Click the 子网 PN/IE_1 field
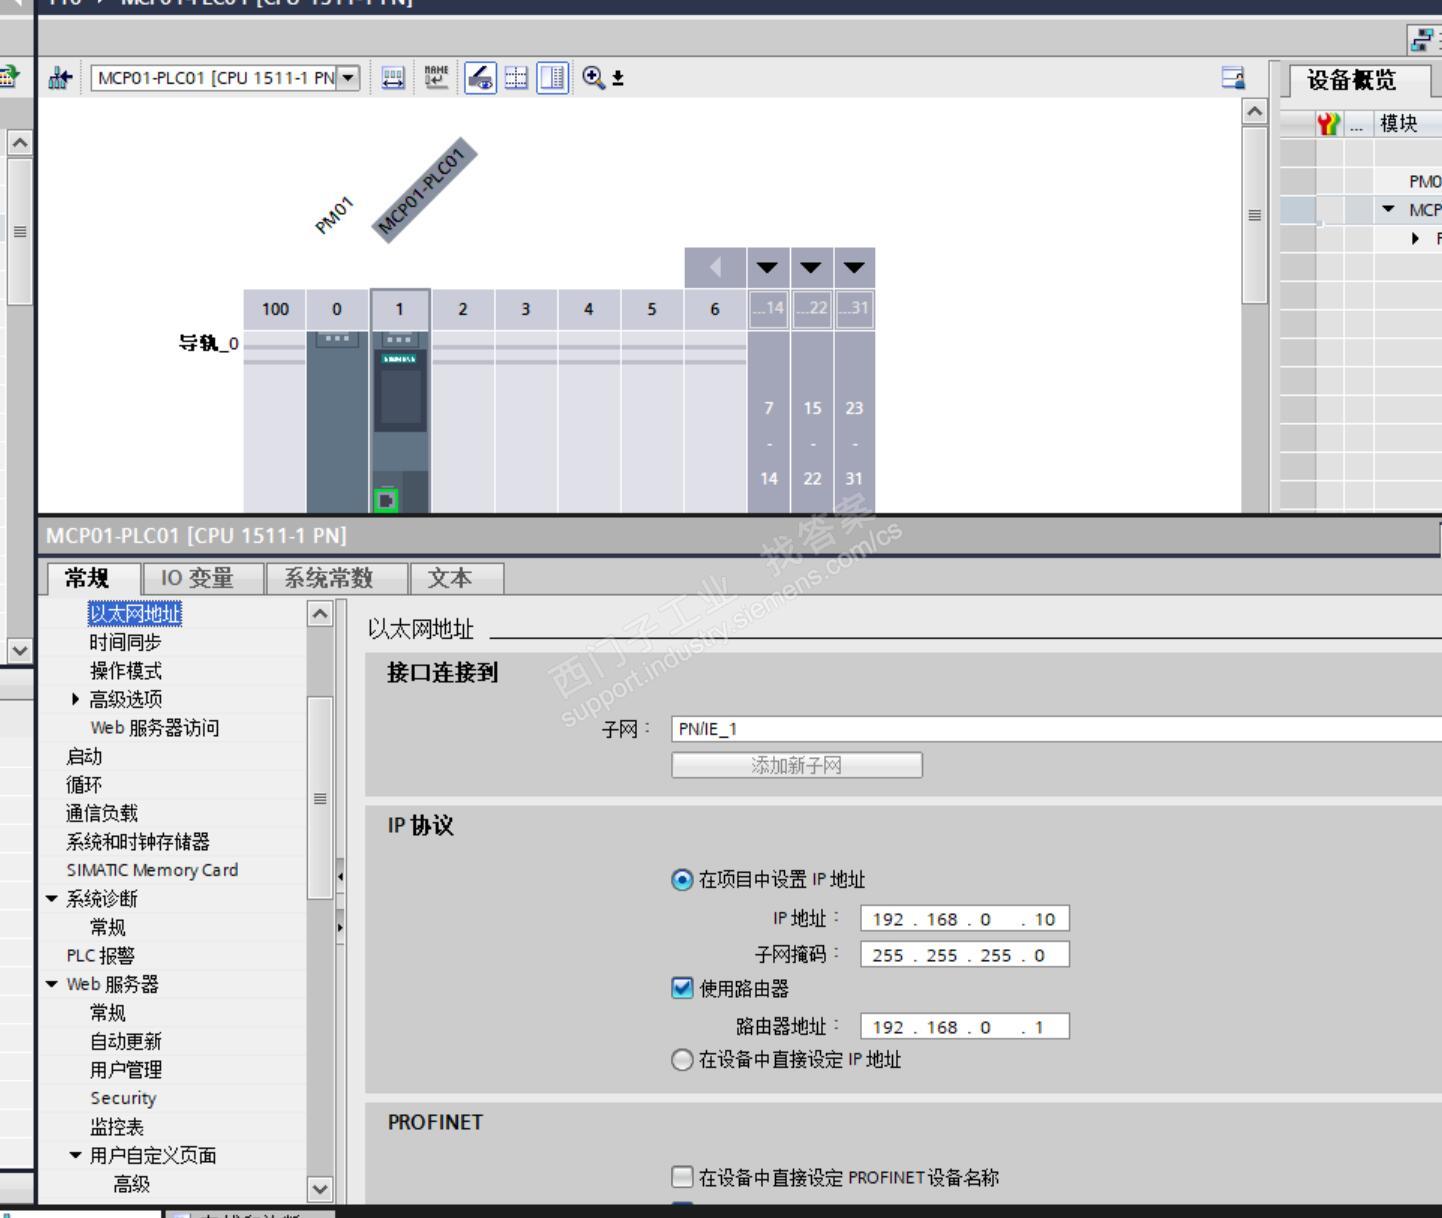 1056,729
